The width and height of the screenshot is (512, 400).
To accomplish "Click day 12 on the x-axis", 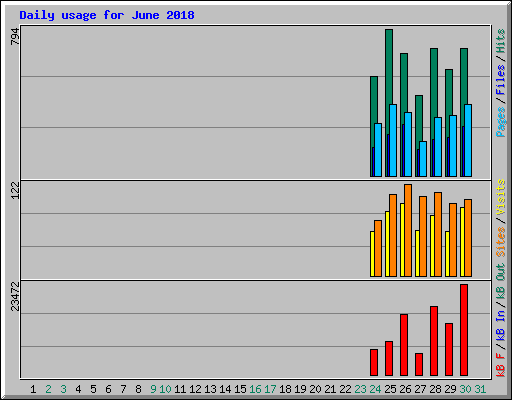I will (x=195, y=389).
